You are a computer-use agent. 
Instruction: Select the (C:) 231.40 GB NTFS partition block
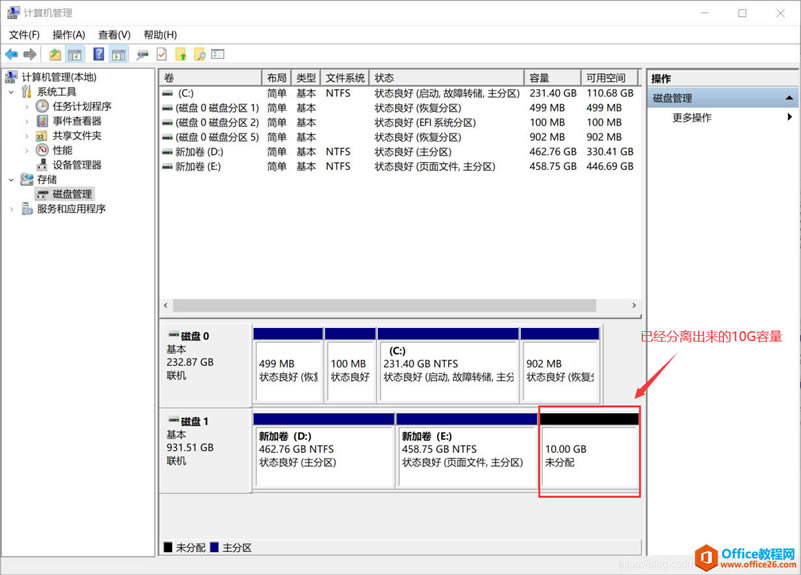(x=448, y=365)
